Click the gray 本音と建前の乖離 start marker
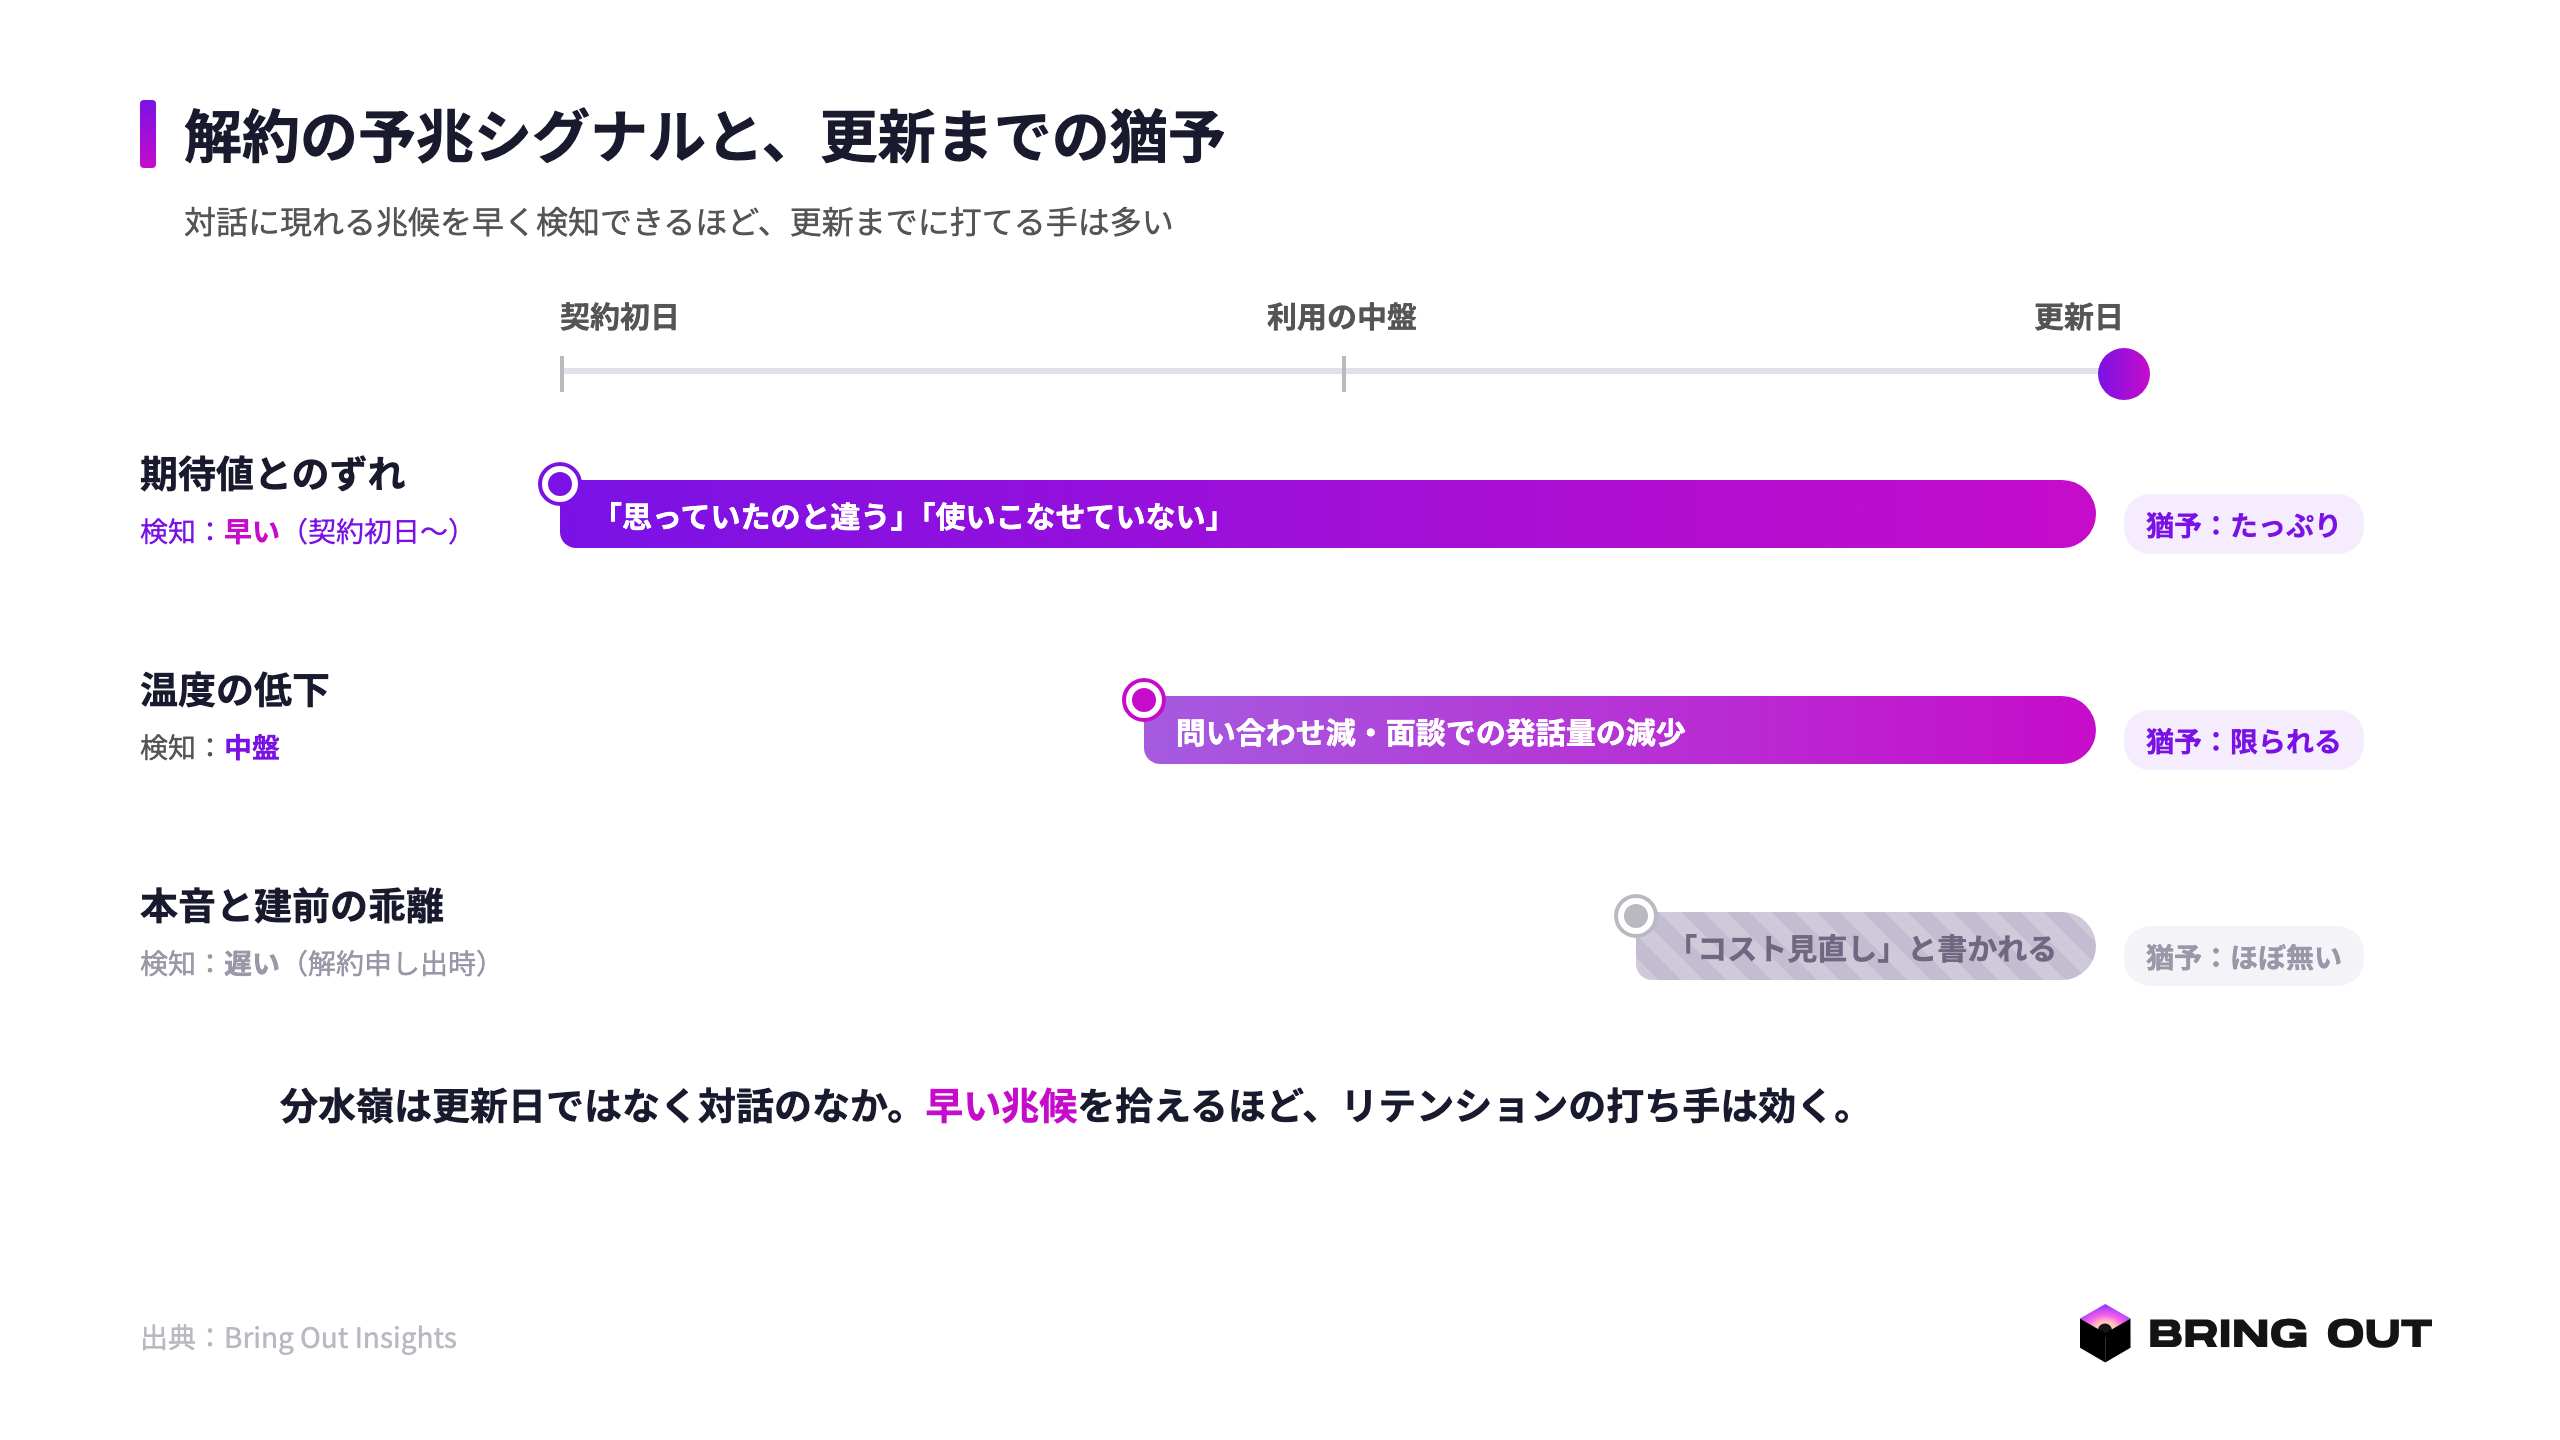Screen dimensions: 2560x1440 pos(1636,916)
